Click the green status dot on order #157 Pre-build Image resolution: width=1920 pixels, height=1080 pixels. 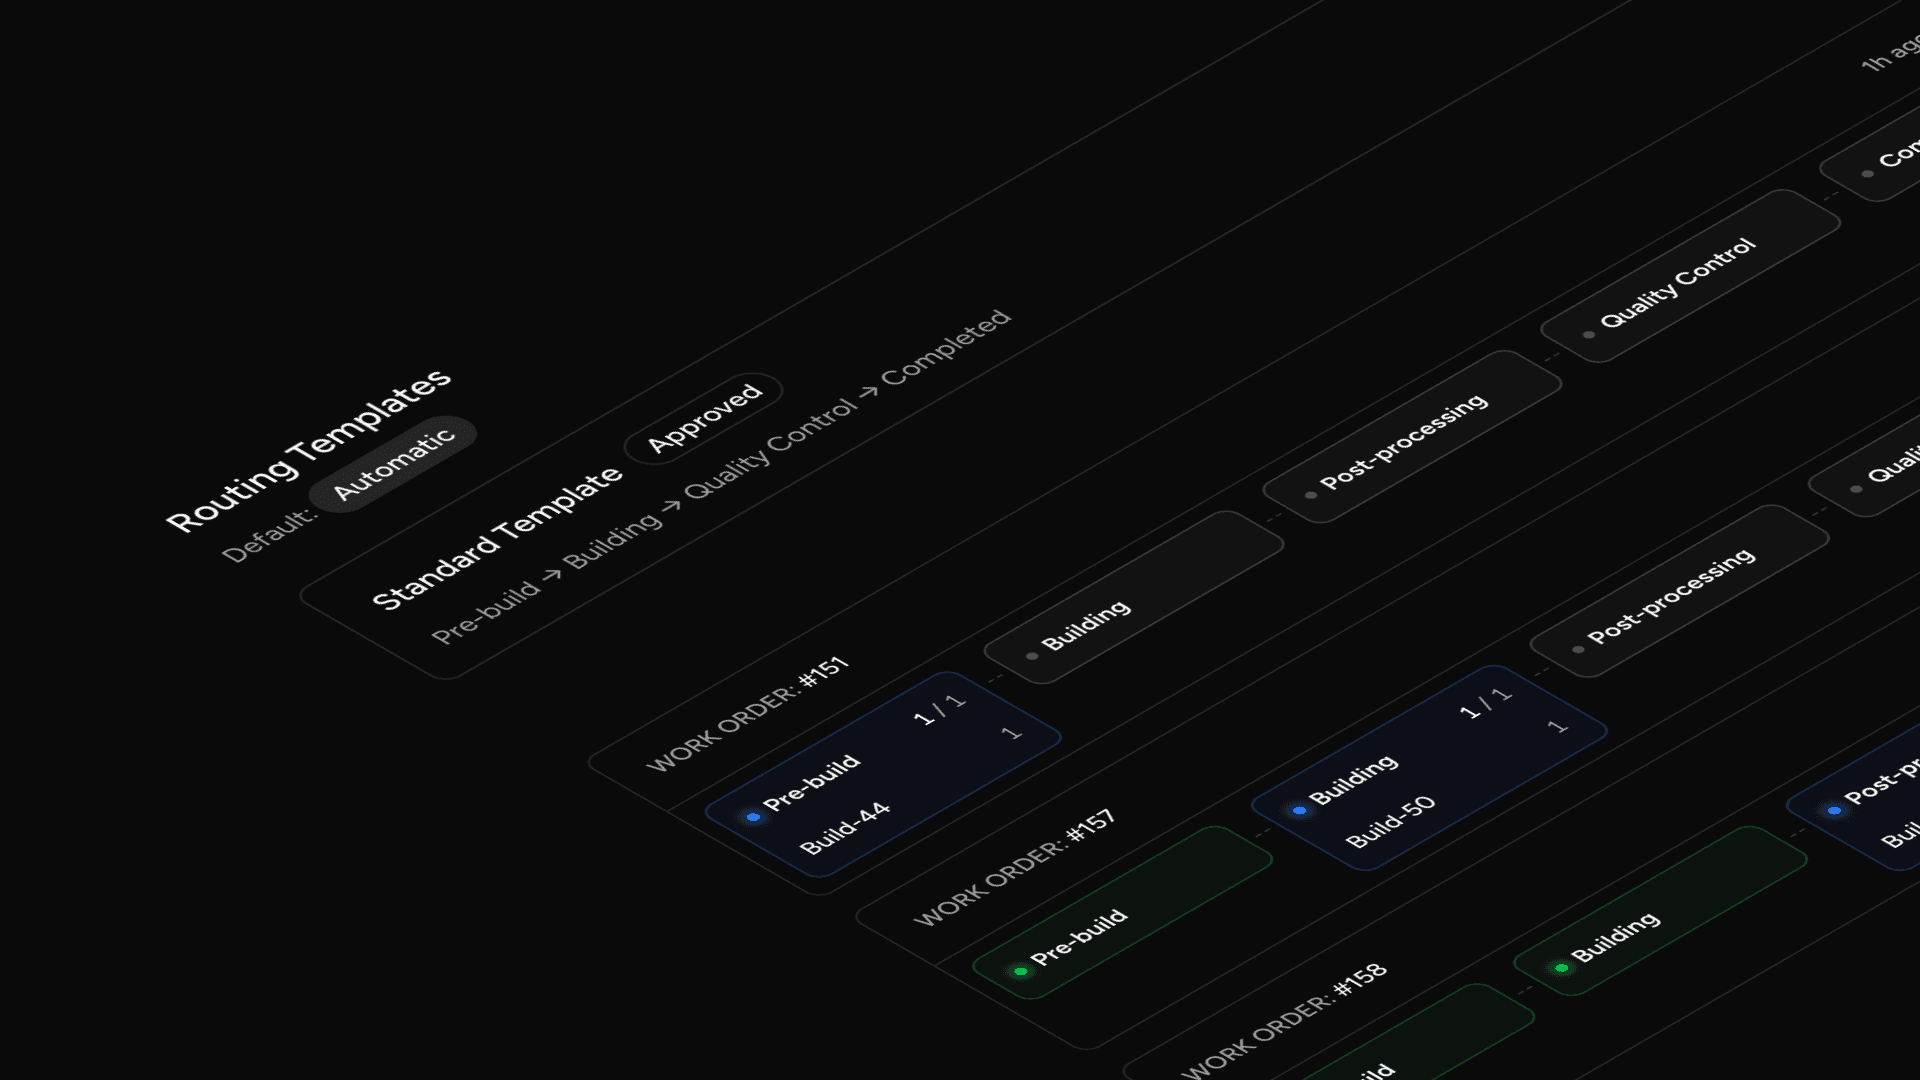pos(1020,971)
